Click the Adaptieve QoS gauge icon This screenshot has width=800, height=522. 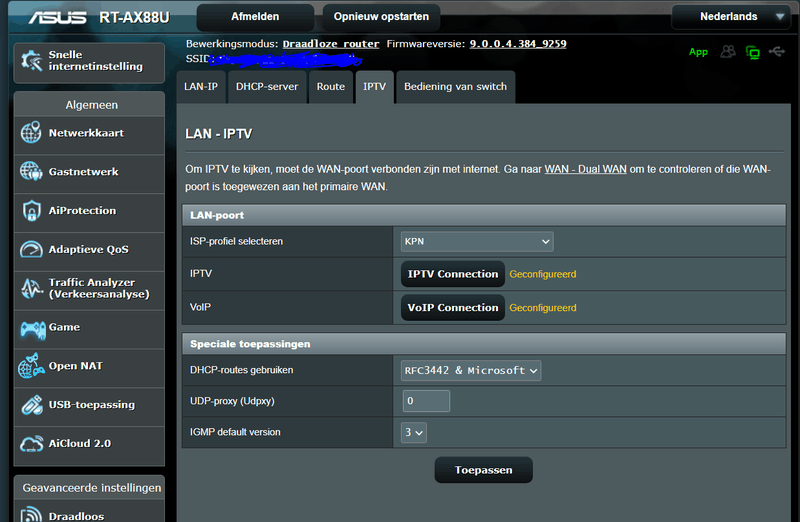(x=31, y=249)
